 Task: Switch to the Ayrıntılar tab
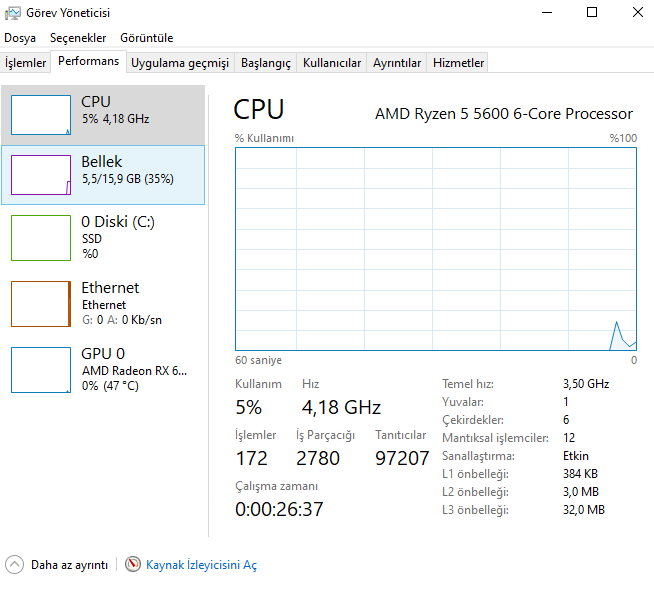[x=397, y=62]
